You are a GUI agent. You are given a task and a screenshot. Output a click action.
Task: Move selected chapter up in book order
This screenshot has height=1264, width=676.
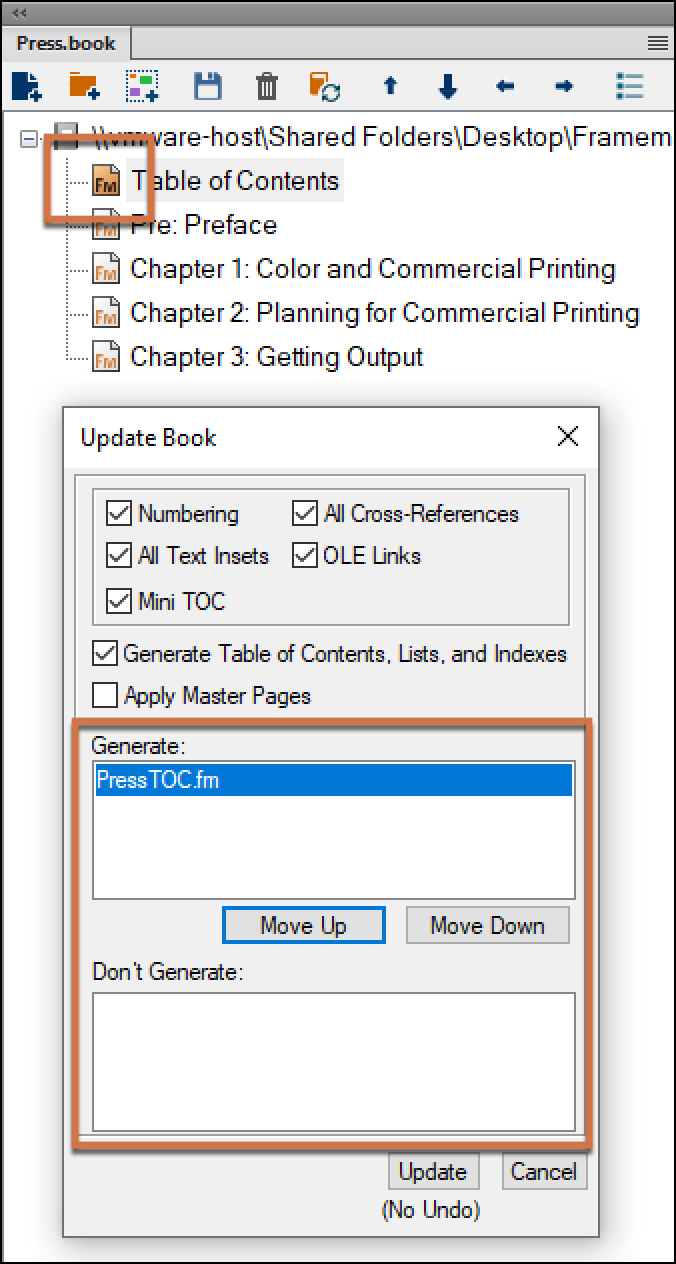point(390,87)
